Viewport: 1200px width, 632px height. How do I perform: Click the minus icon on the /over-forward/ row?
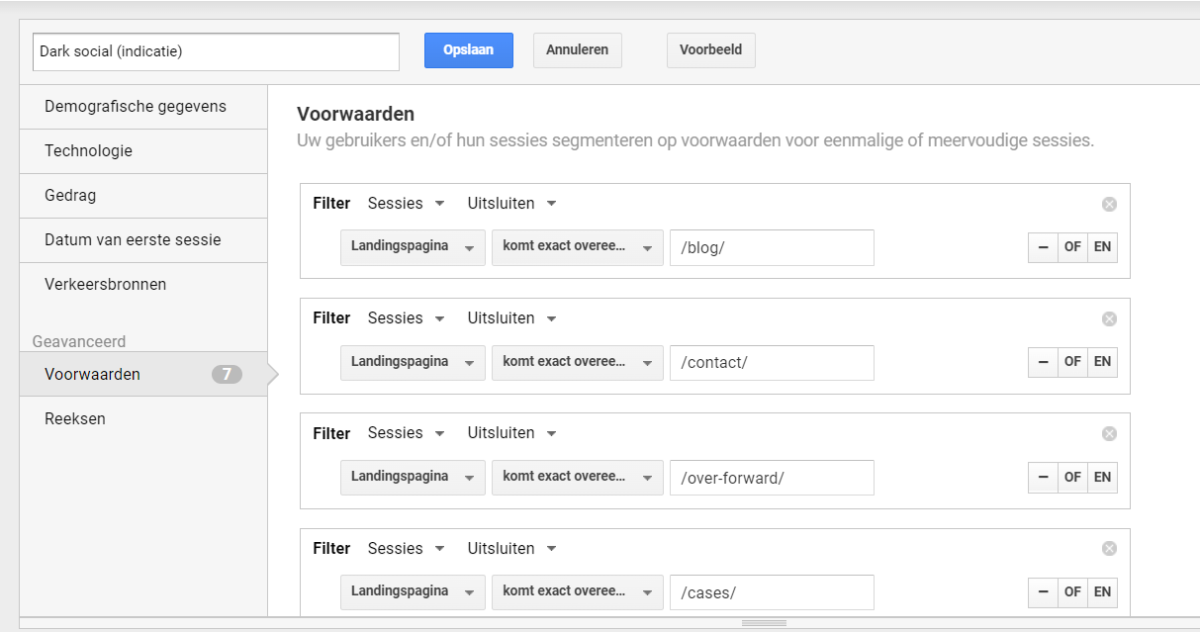pyautogui.click(x=1043, y=477)
